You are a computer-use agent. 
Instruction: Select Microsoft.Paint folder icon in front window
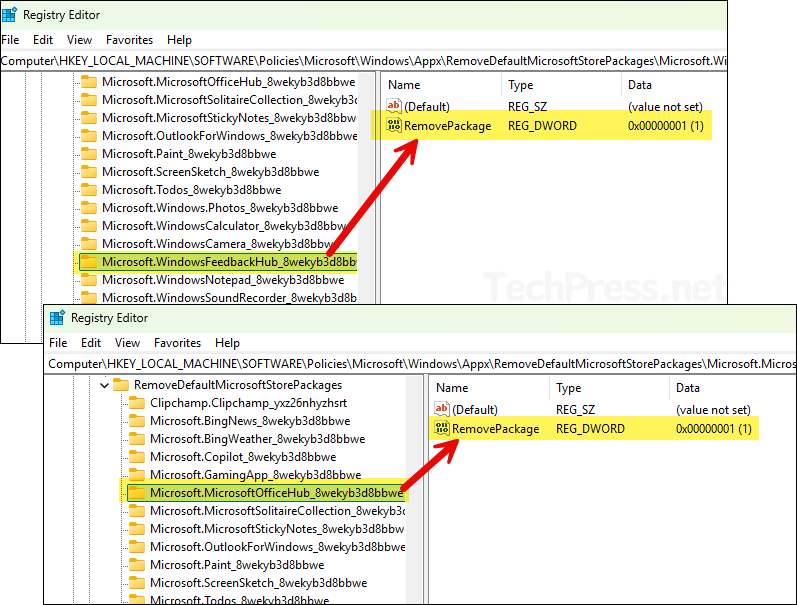pos(137,565)
